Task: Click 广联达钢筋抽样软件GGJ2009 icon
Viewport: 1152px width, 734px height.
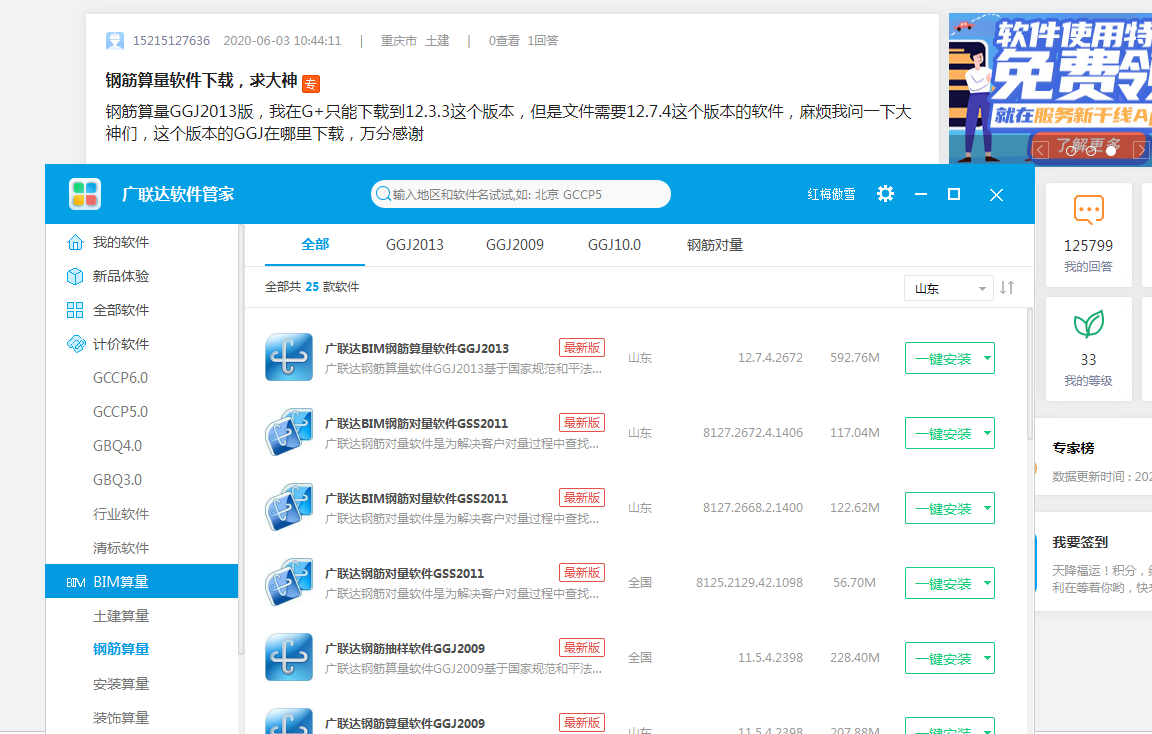Action: 289,658
